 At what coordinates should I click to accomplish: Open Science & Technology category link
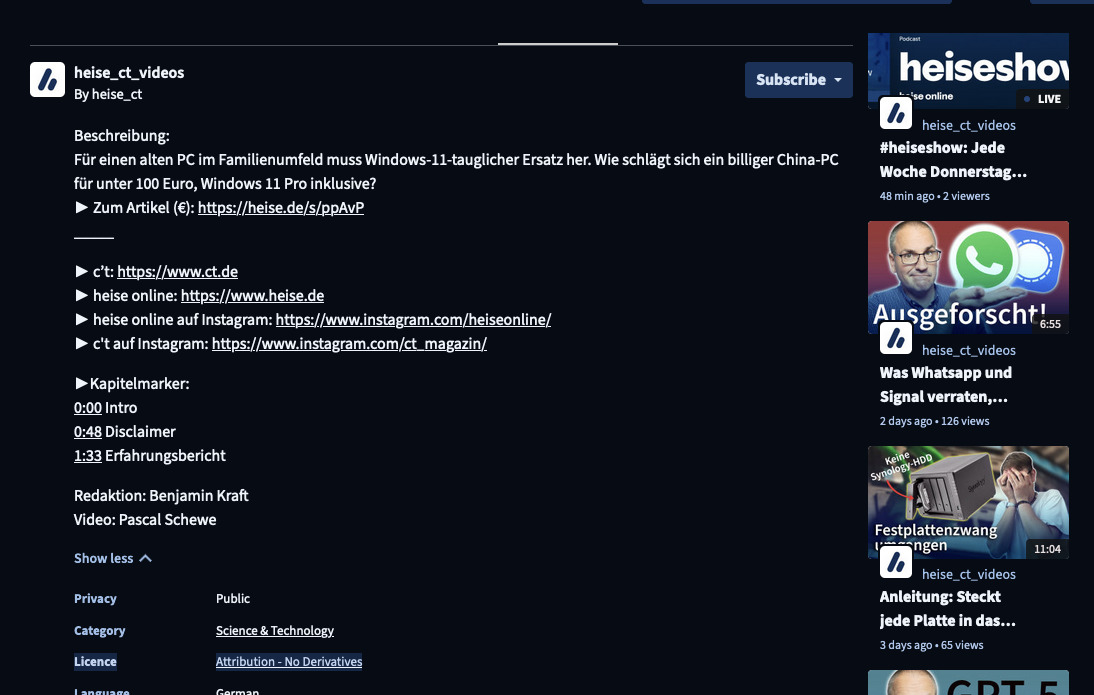pos(275,630)
